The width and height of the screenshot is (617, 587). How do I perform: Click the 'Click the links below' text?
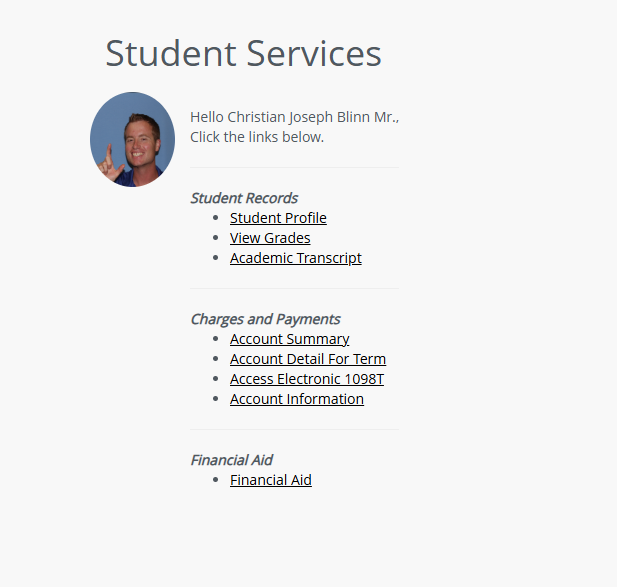point(257,137)
